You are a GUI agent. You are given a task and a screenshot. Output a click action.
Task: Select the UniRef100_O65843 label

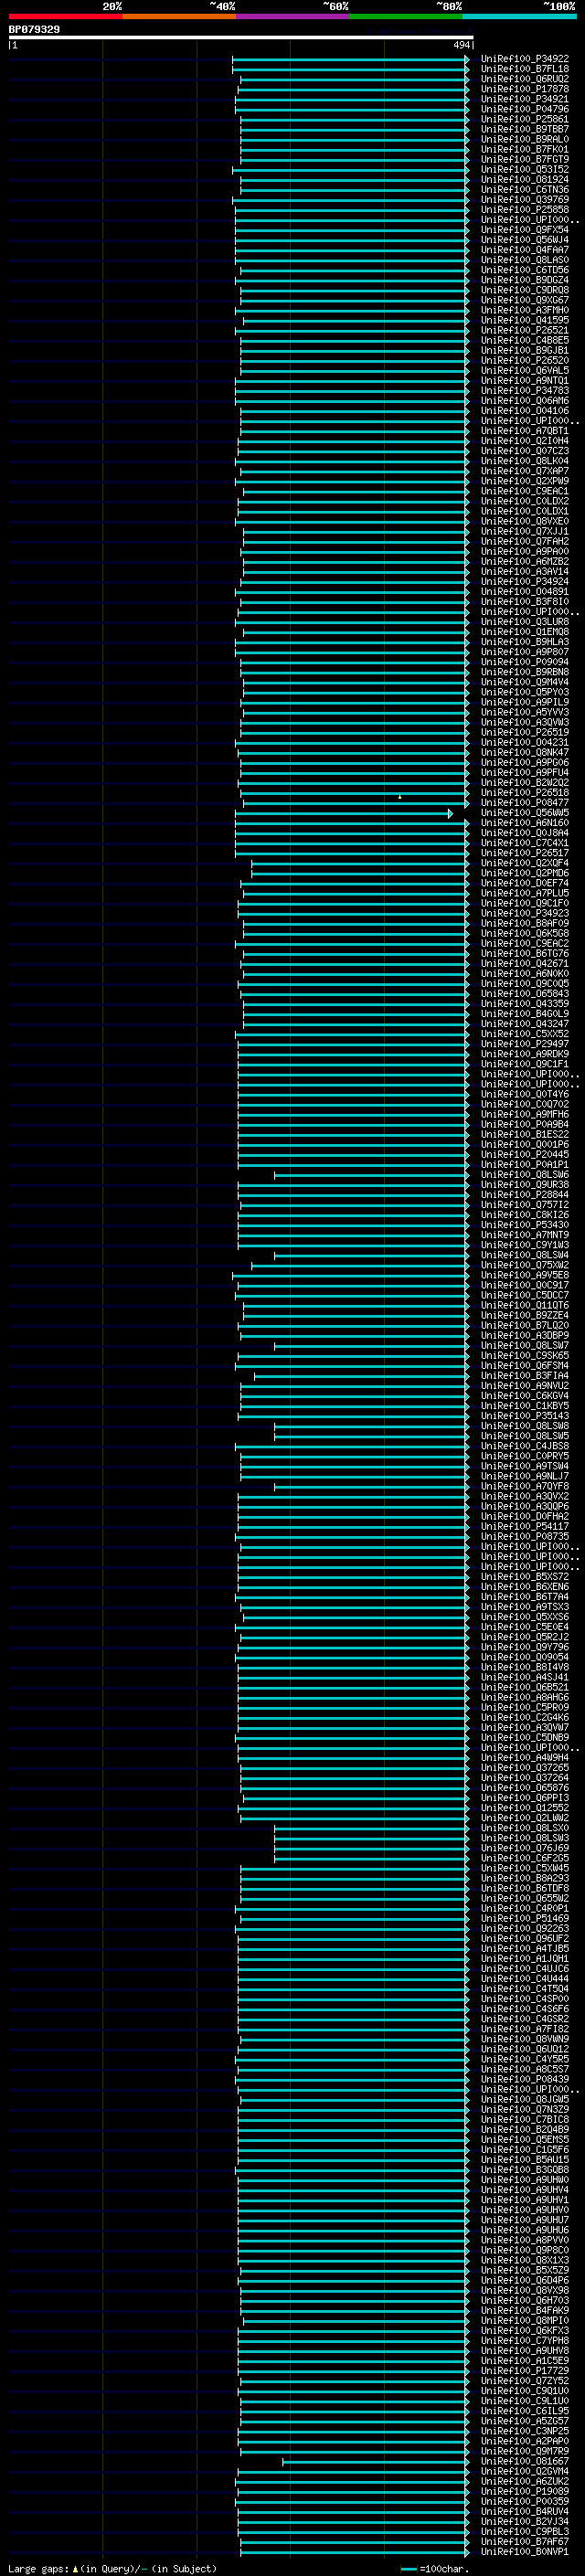pos(525,994)
